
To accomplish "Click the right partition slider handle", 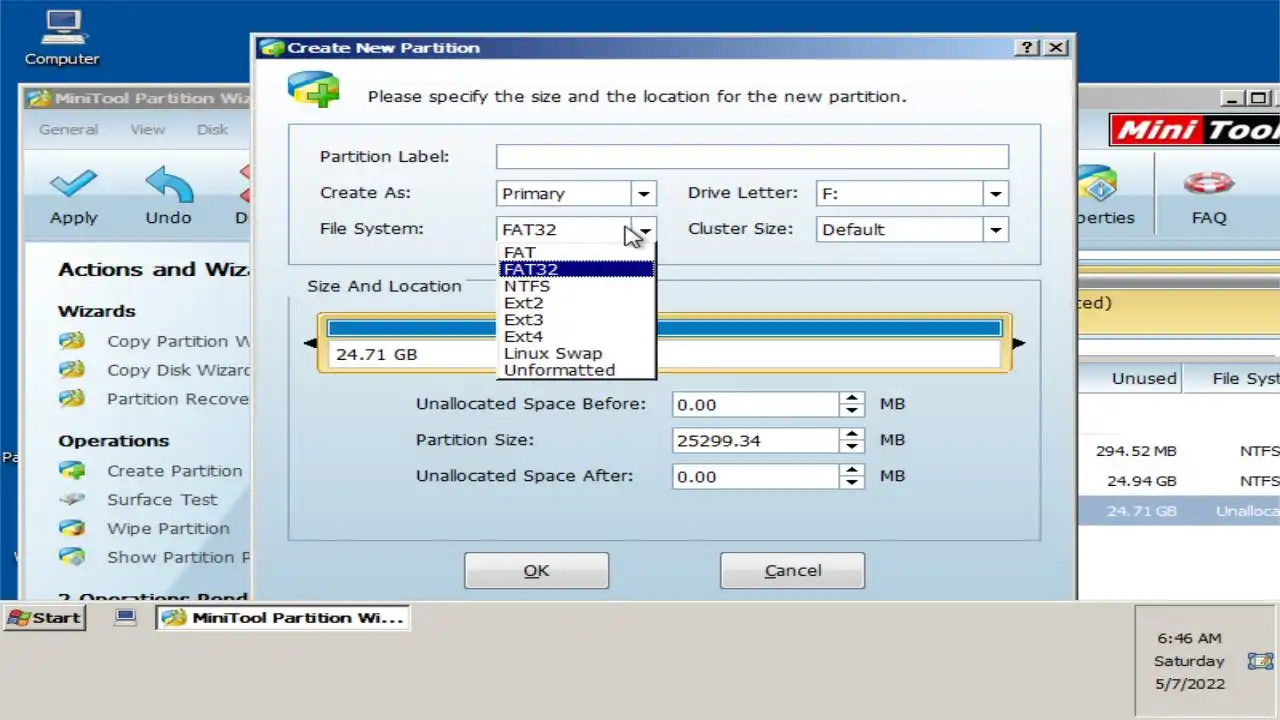I will (x=1019, y=343).
